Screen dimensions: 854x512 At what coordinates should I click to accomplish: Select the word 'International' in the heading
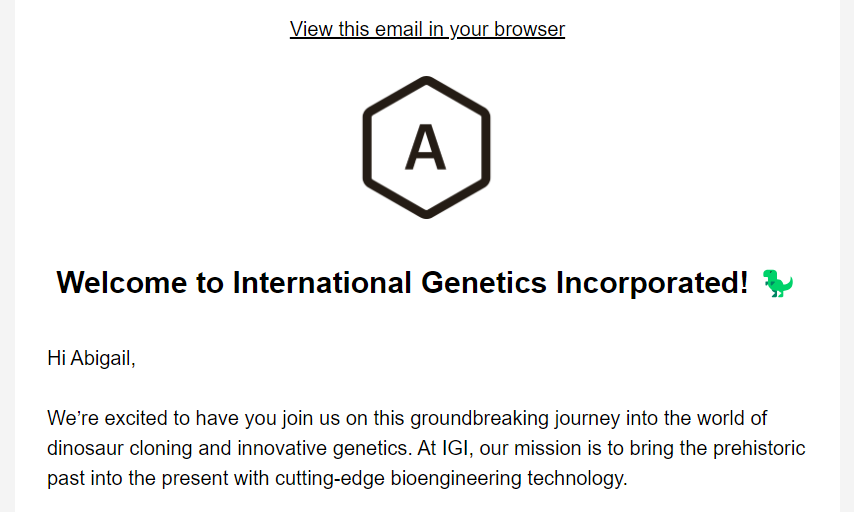(322, 283)
